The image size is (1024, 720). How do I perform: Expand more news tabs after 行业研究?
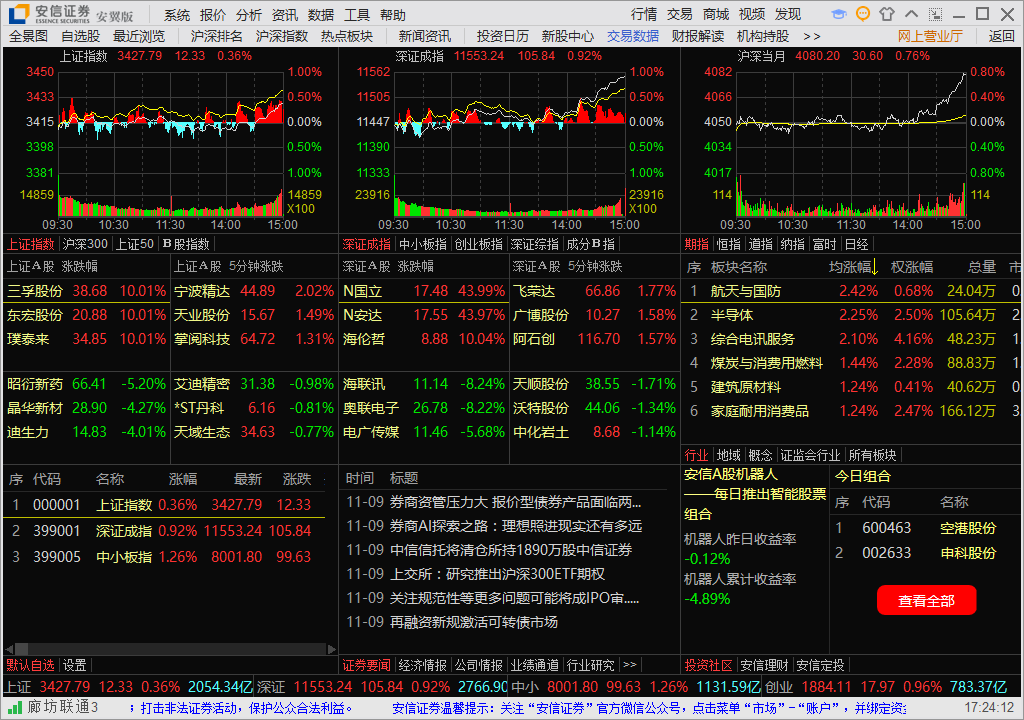click(x=630, y=664)
